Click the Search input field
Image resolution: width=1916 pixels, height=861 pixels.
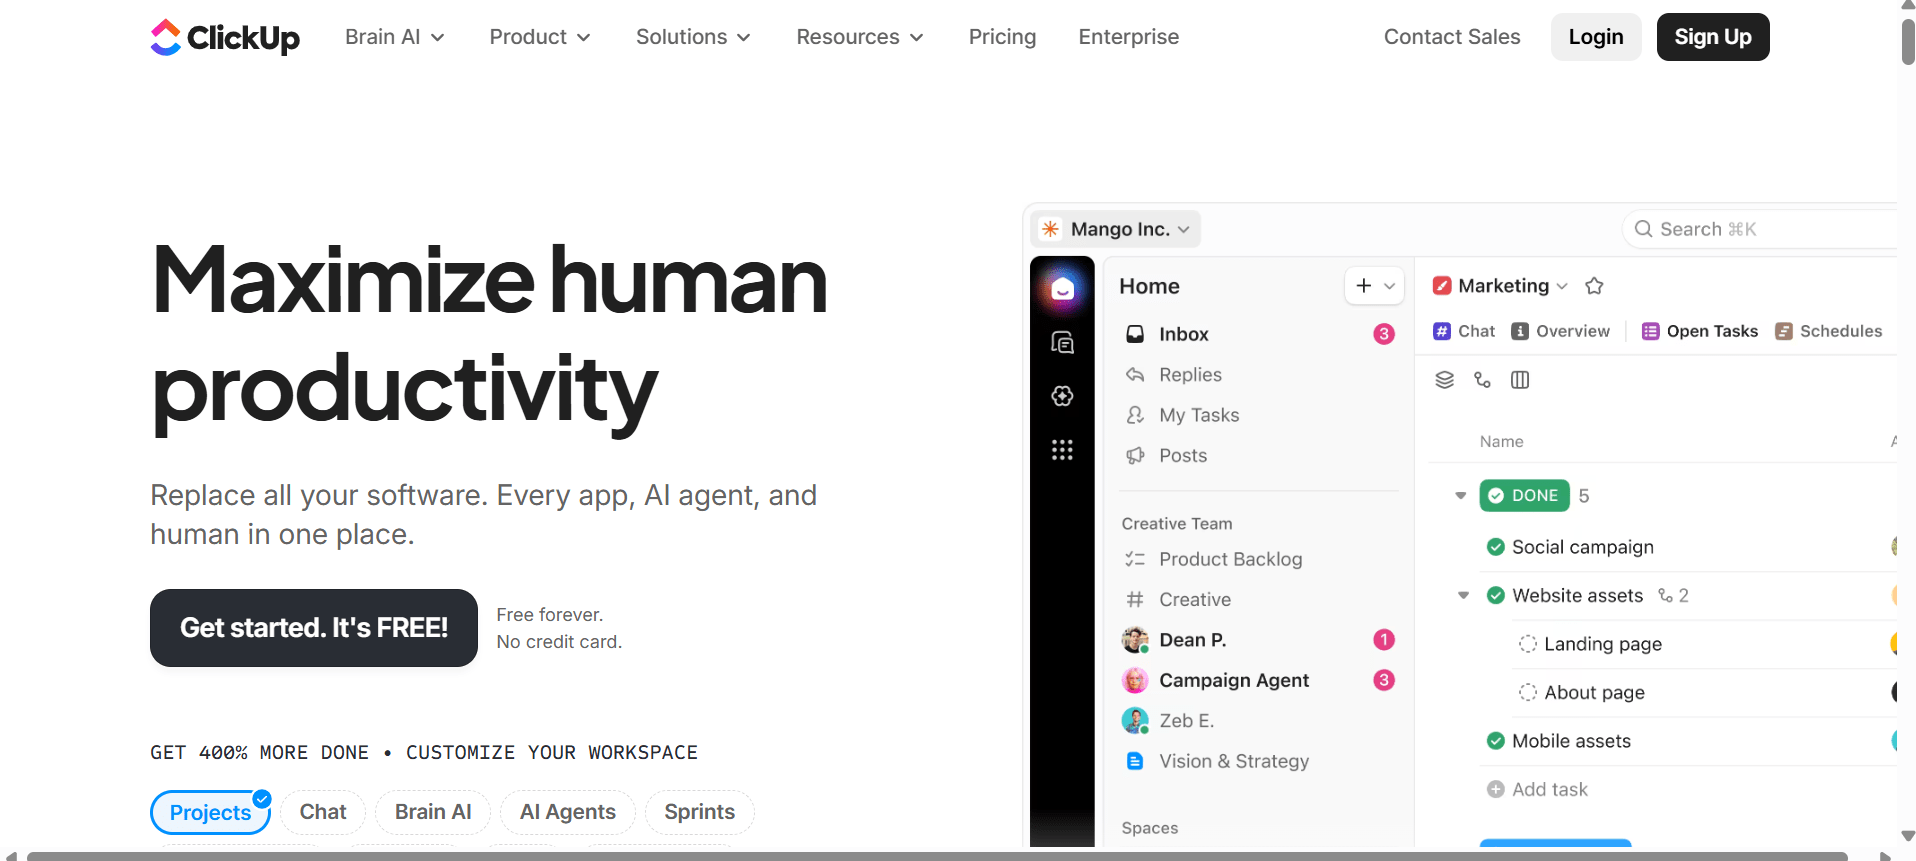pyautogui.click(x=1760, y=229)
